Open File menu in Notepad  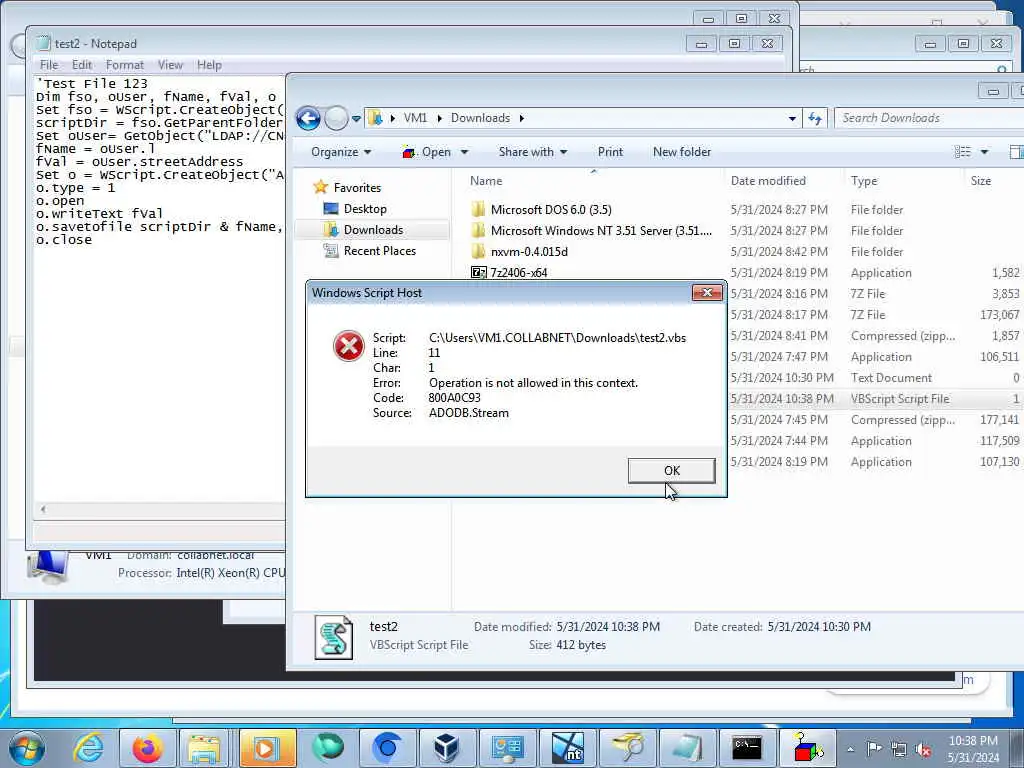pyautogui.click(x=49, y=65)
